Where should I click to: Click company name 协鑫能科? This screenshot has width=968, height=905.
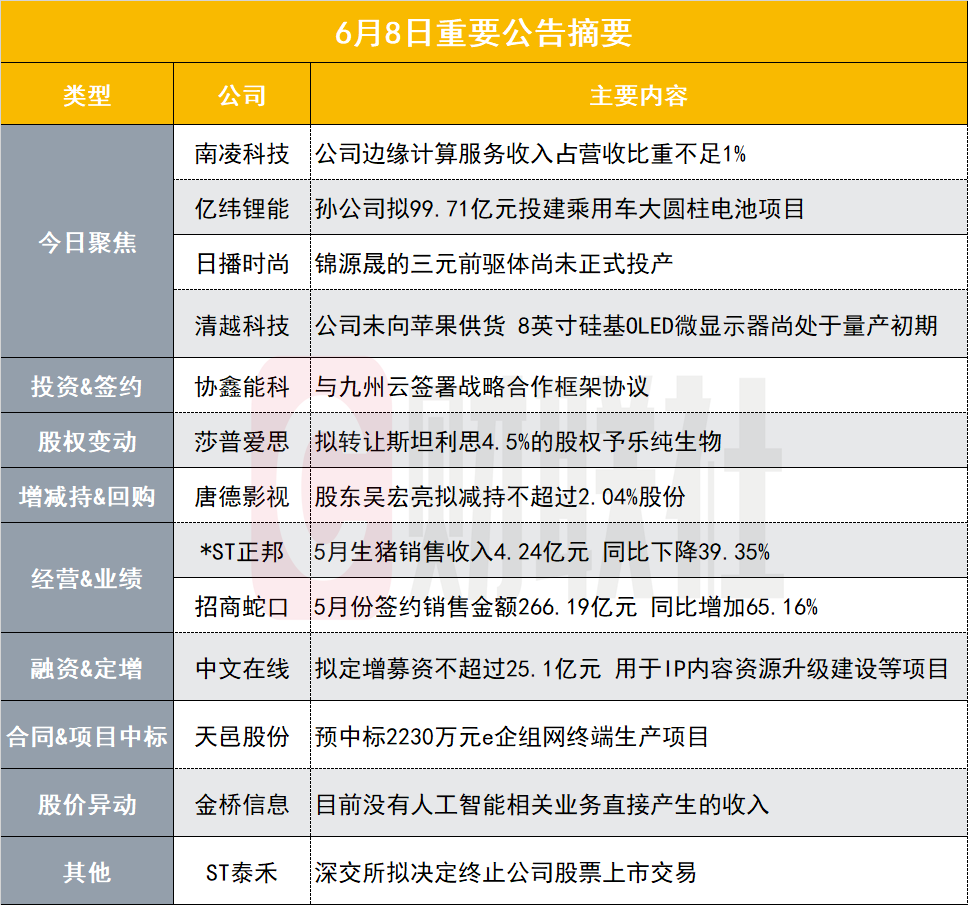[242, 386]
